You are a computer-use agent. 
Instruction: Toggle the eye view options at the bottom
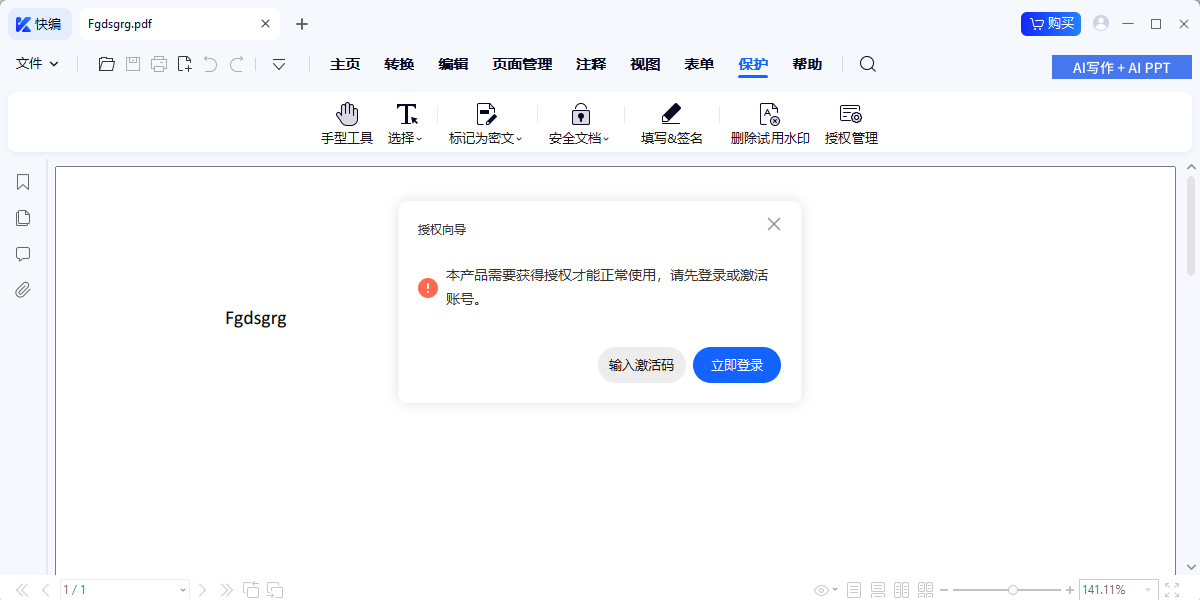click(820, 589)
